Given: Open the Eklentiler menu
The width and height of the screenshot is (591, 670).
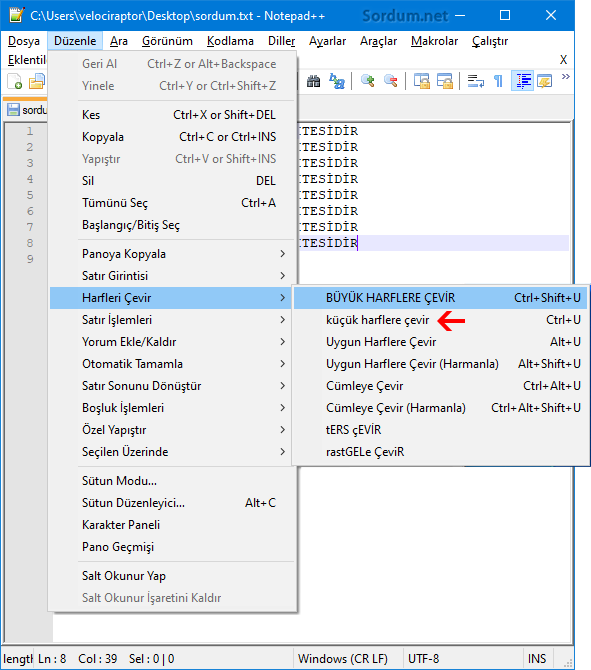Looking at the screenshot, I should tap(26, 60).
